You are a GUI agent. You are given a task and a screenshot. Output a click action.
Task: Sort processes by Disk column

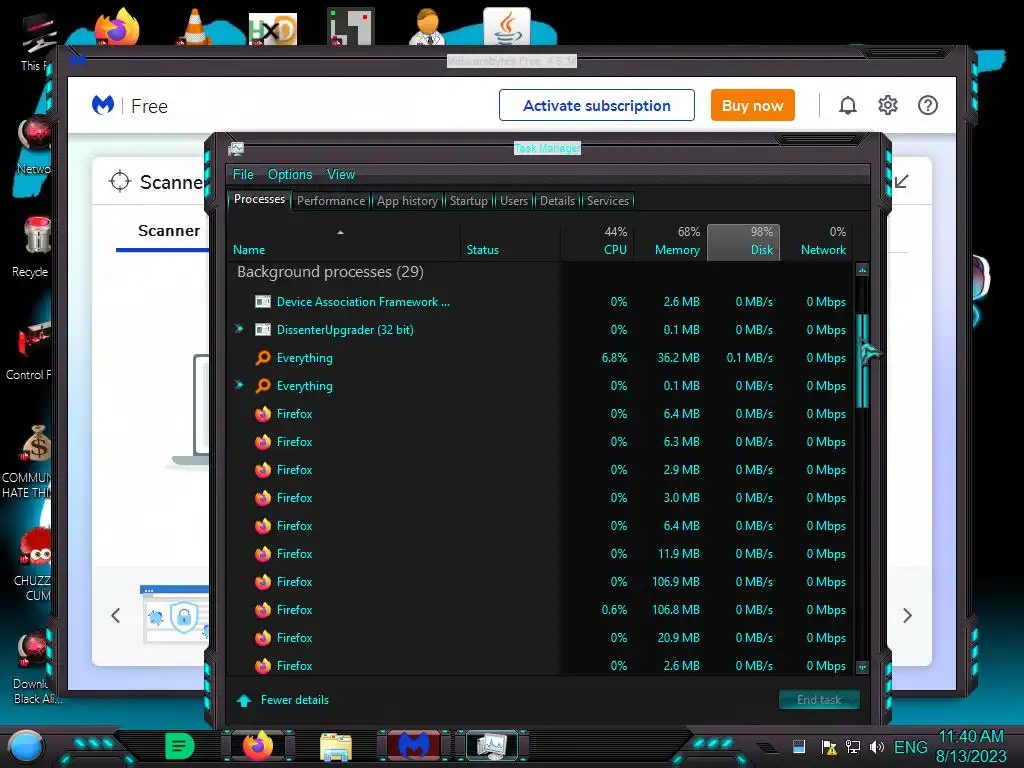point(743,241)
